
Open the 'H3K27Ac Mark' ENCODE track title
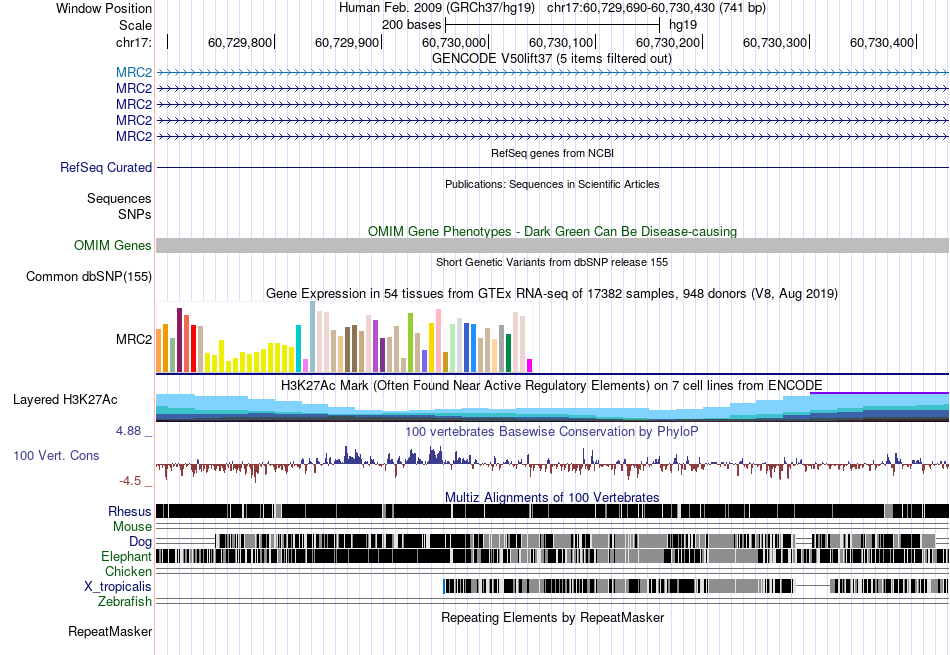coord(552,386)
